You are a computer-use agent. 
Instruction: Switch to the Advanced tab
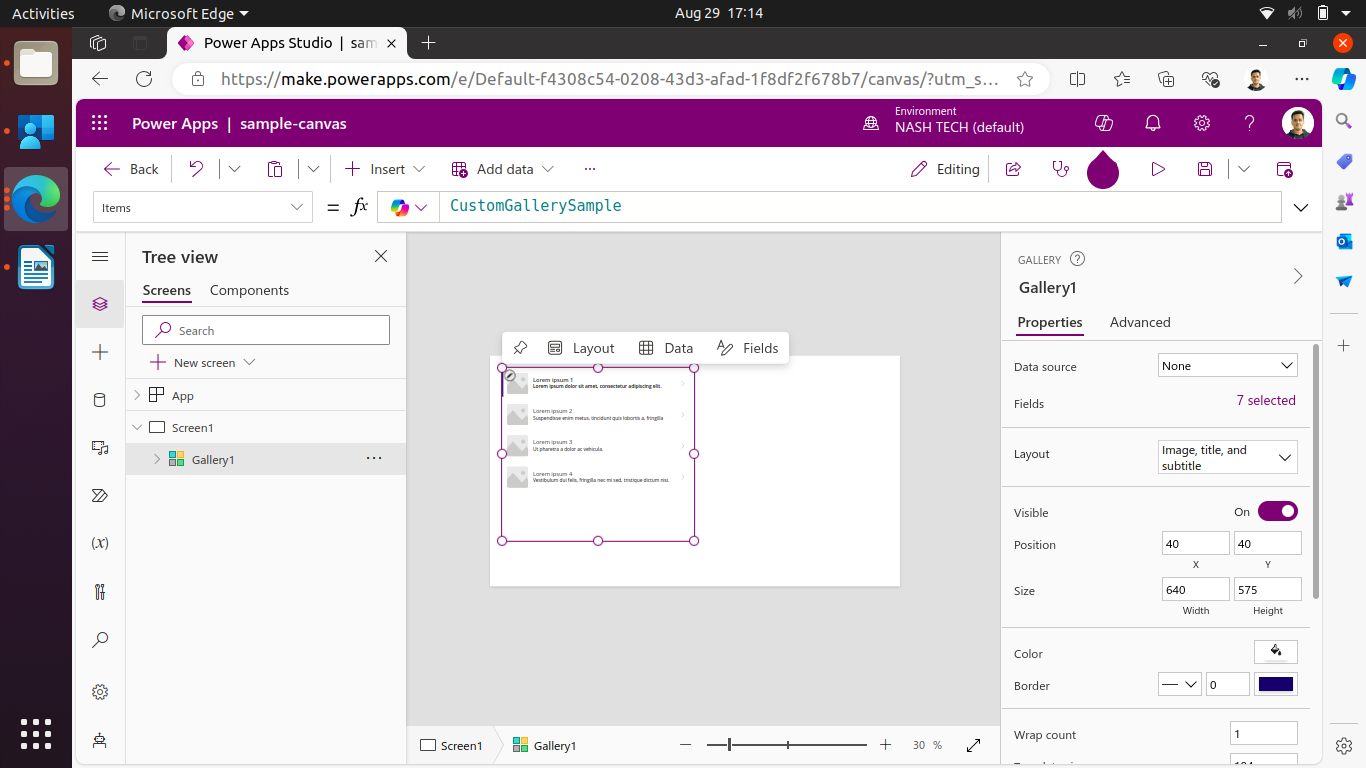pyautogui.click(x=1140, y=322)
